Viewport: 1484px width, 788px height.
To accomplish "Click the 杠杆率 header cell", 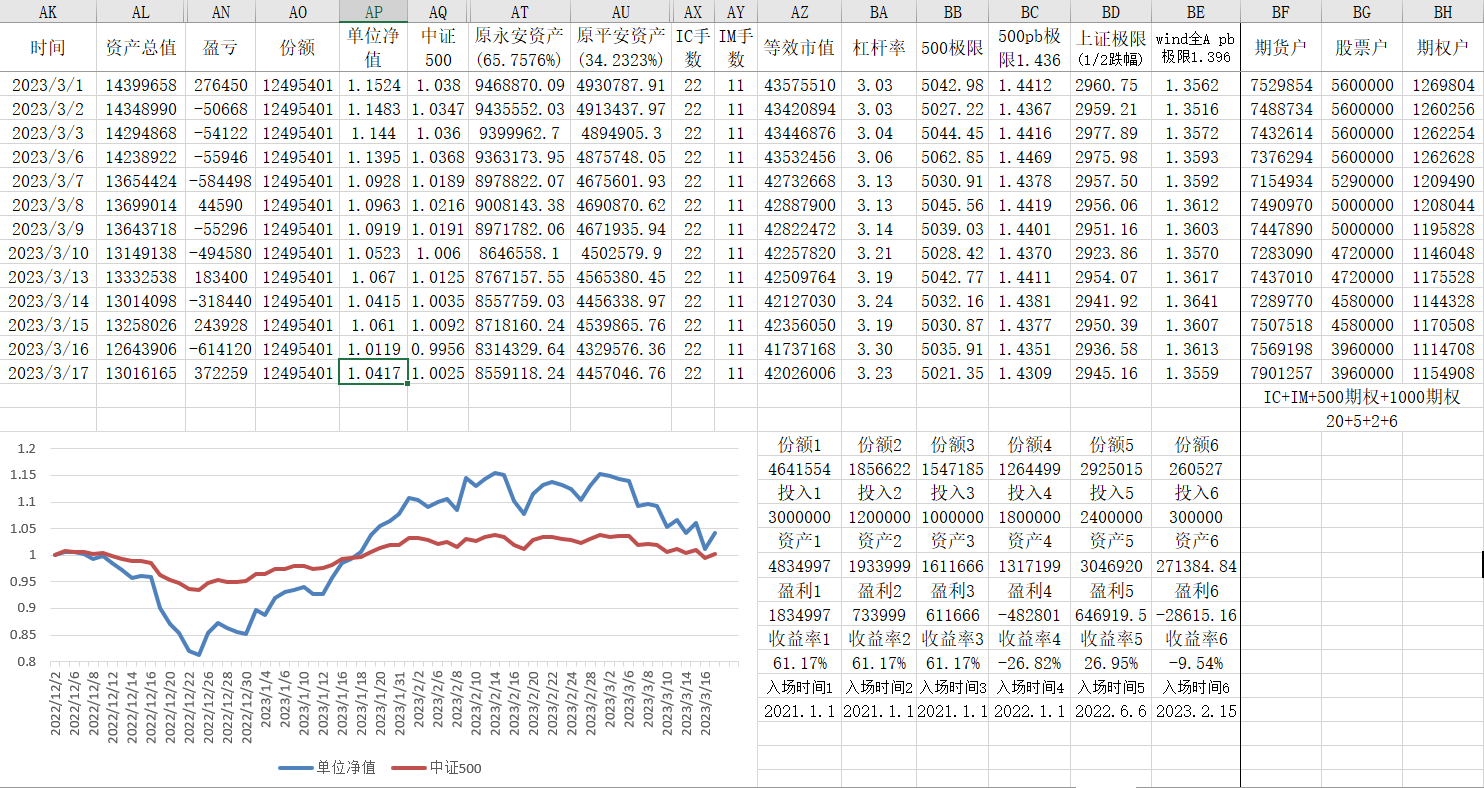I will pyautogui.click(x=879, y=48).
